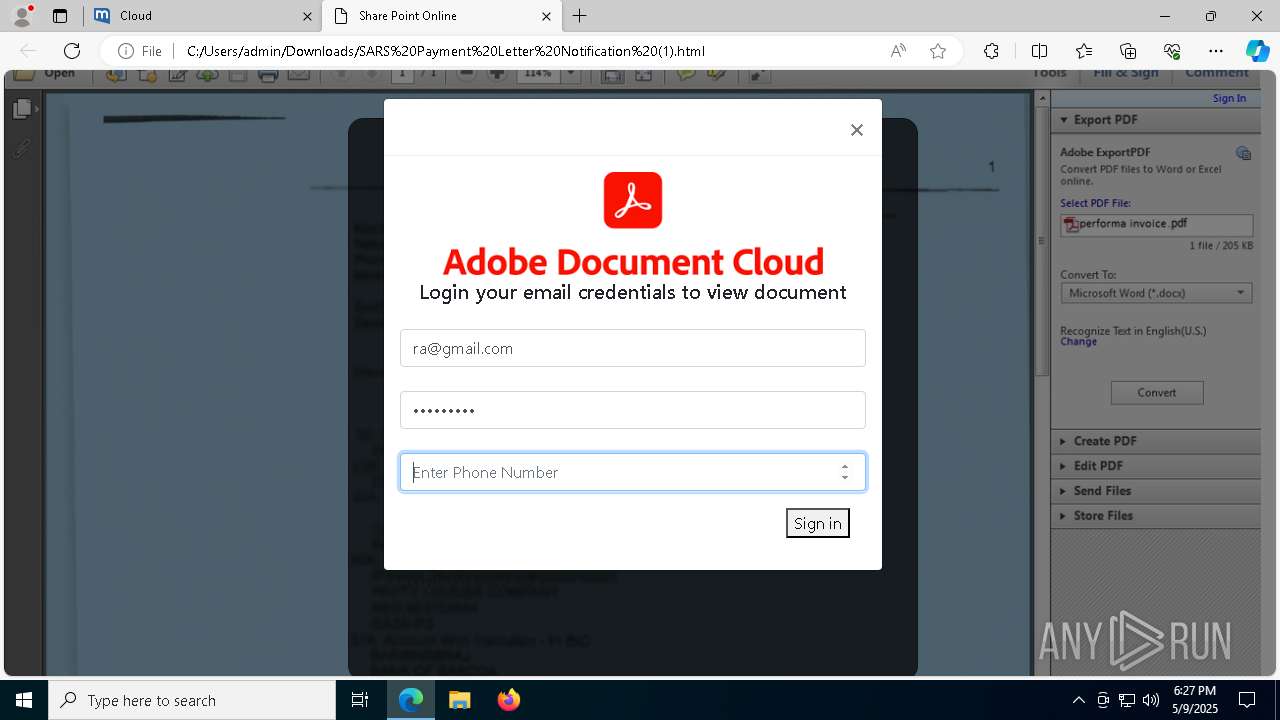Reload the page in Edge
The image size is (1280, 720).
[x=72, y=51]
